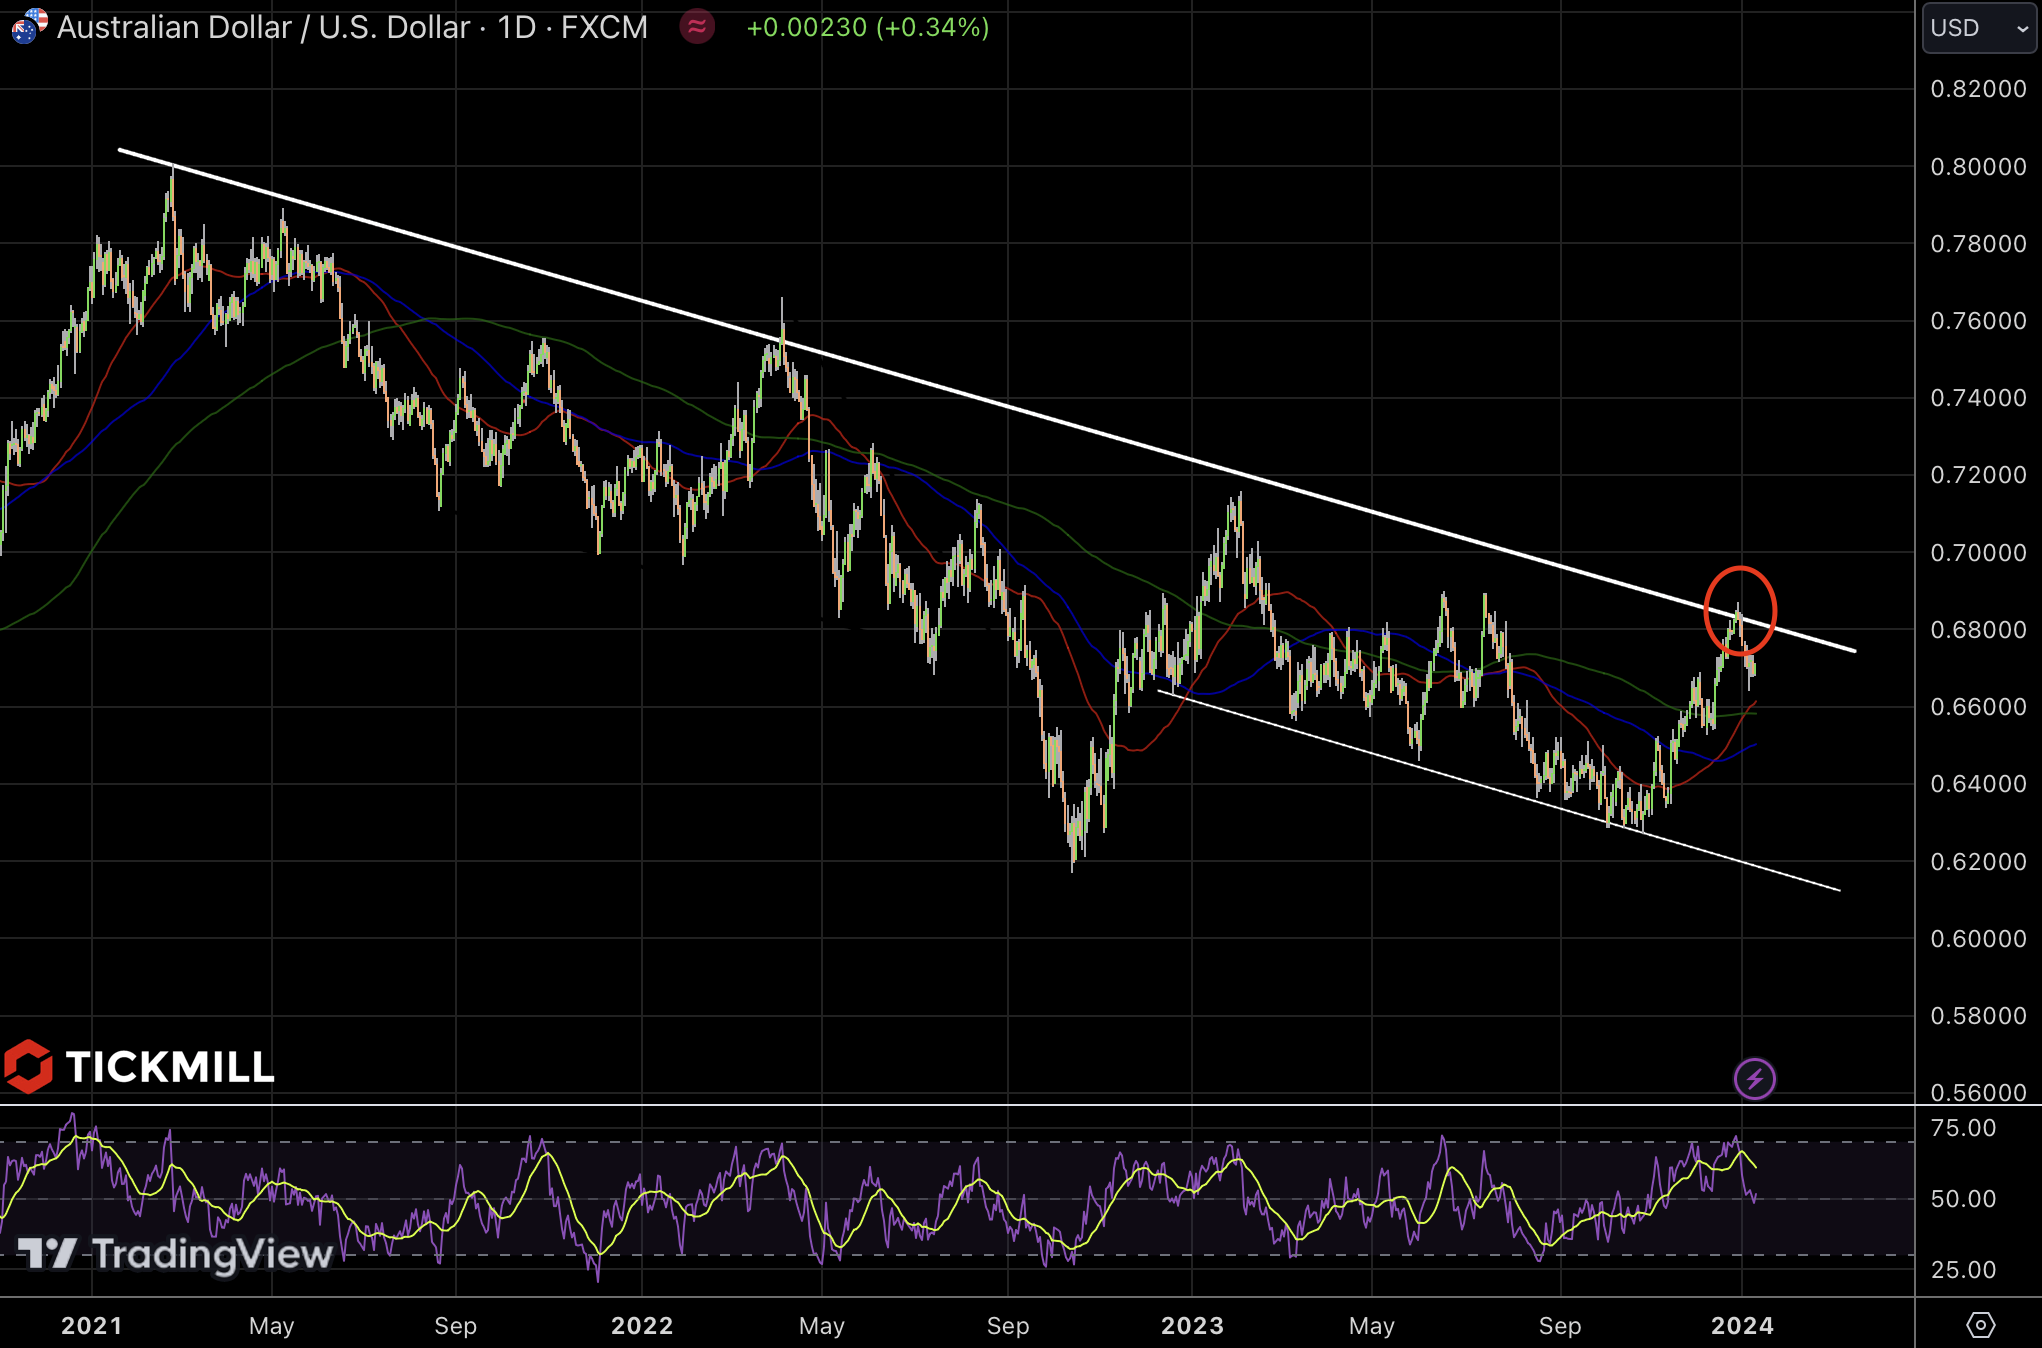The image size is (2042, 1348).
Task: Click the Tickmill hexagon logo icon
Action: tap(28, 1066)
